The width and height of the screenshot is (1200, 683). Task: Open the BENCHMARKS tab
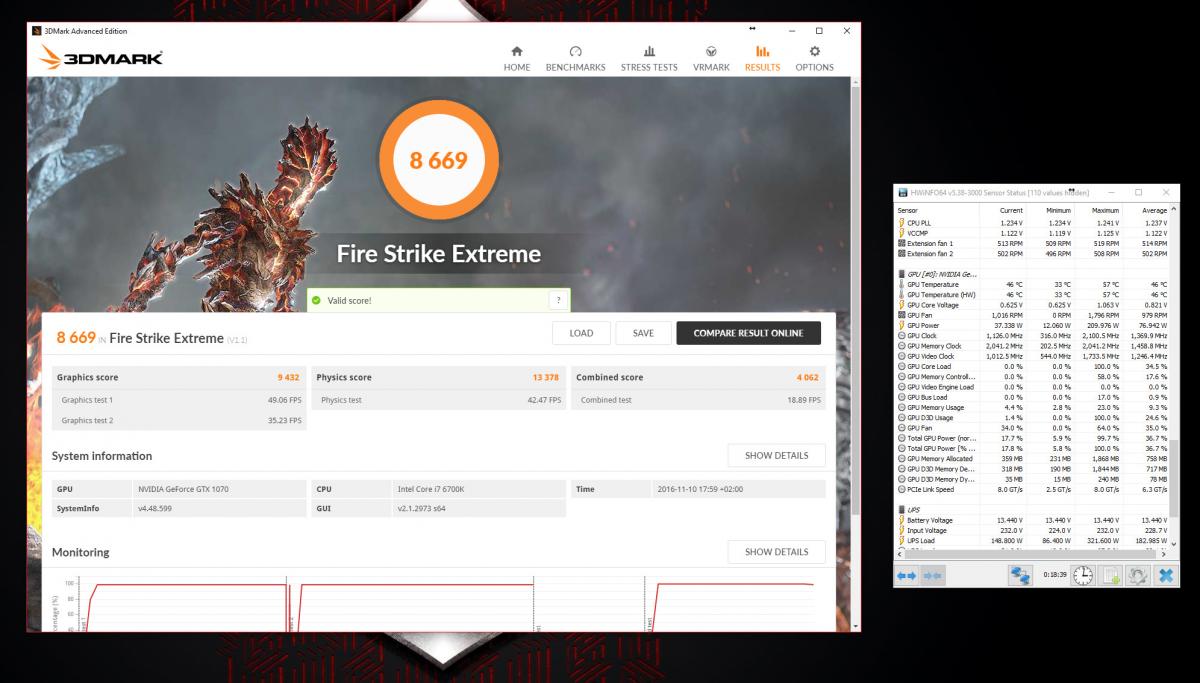point(575,59)
